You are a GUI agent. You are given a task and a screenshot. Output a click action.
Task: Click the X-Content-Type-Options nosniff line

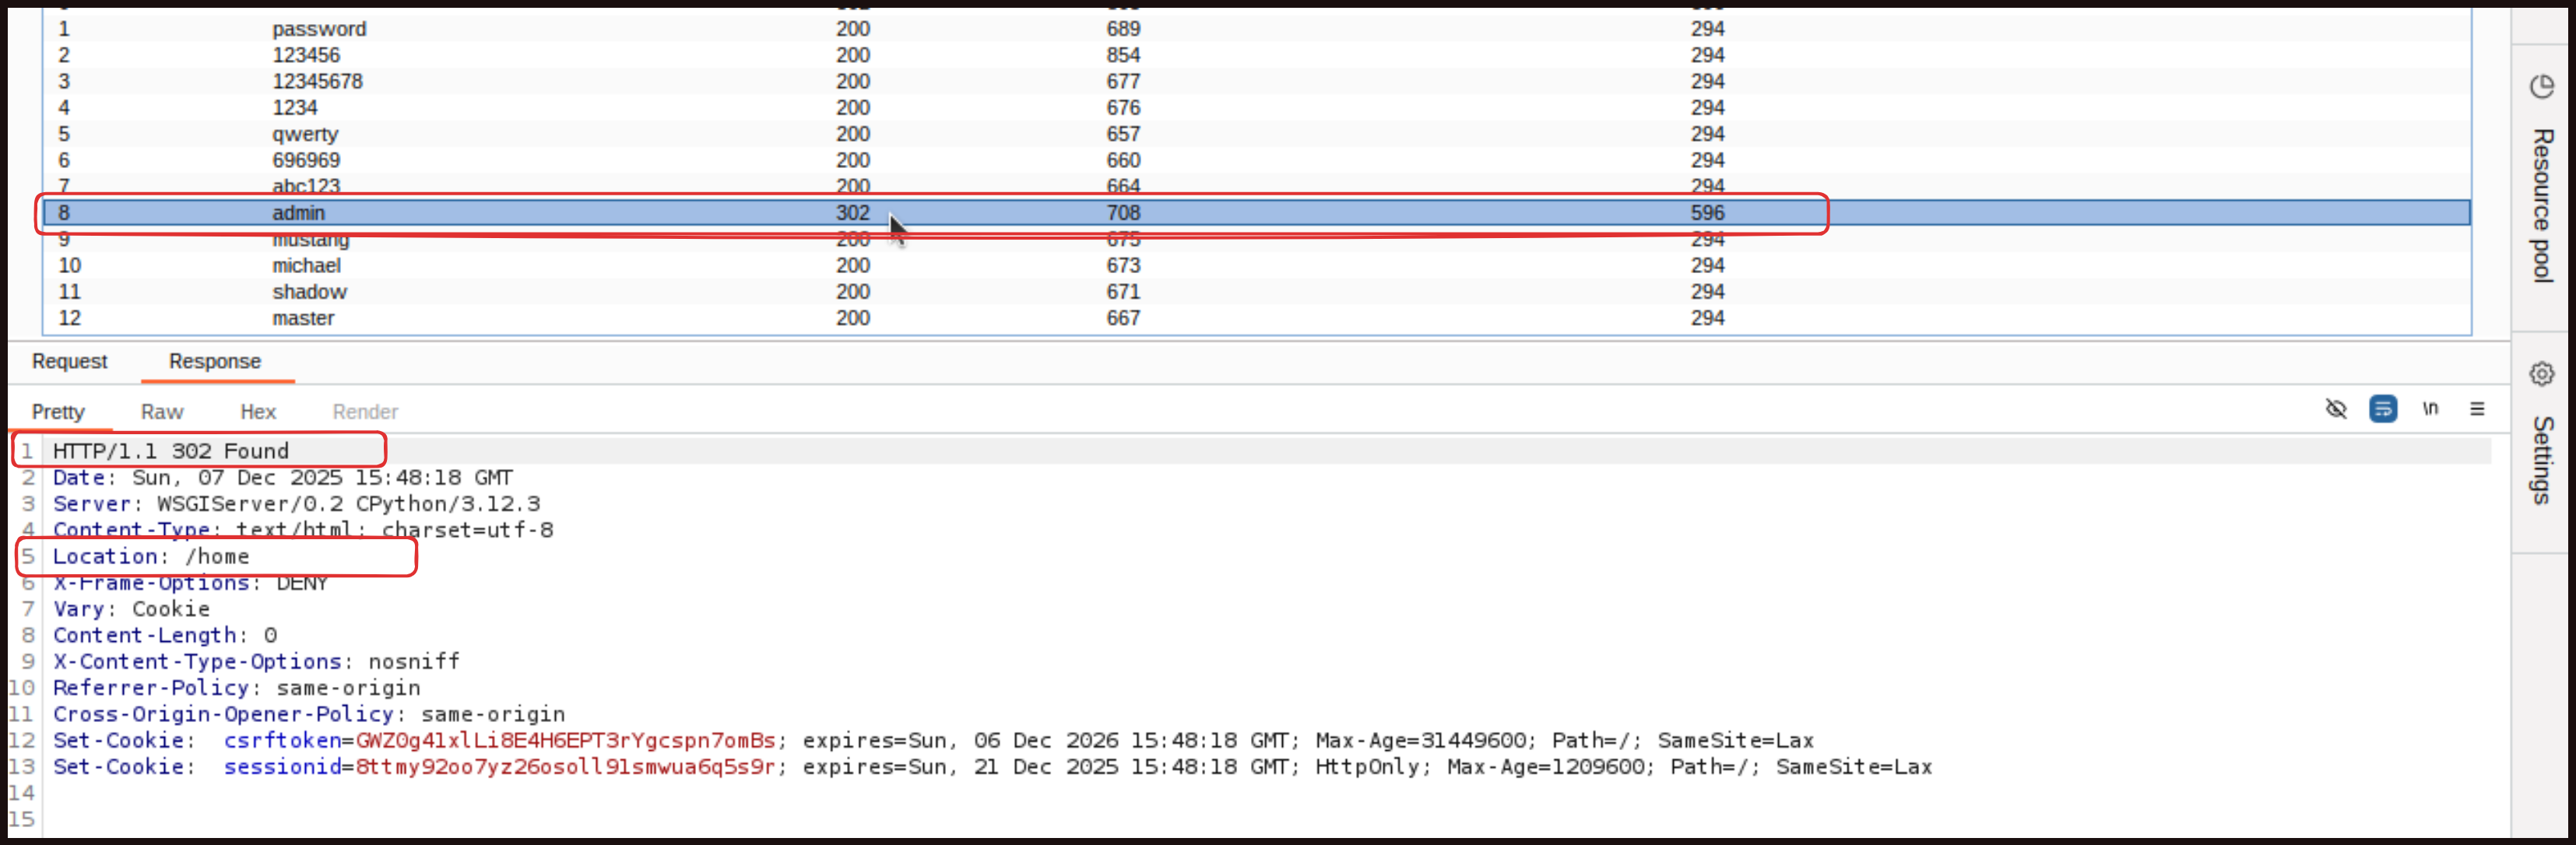(256, 661)
